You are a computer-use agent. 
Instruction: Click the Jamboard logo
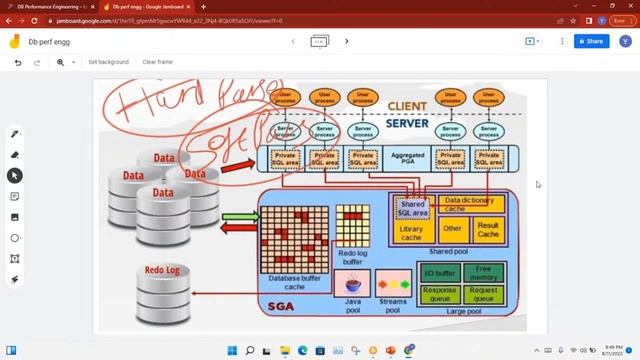pyautogui.click(x=15, y=42)
